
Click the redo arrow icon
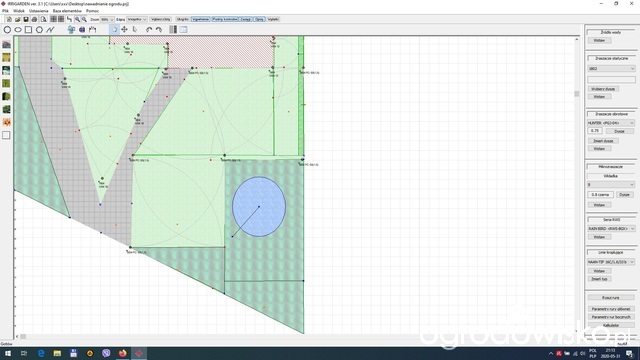point(159,30)
